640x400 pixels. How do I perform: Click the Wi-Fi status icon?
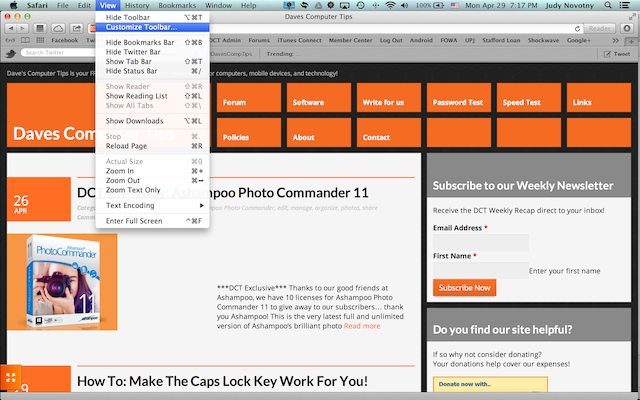pos(390,5)
